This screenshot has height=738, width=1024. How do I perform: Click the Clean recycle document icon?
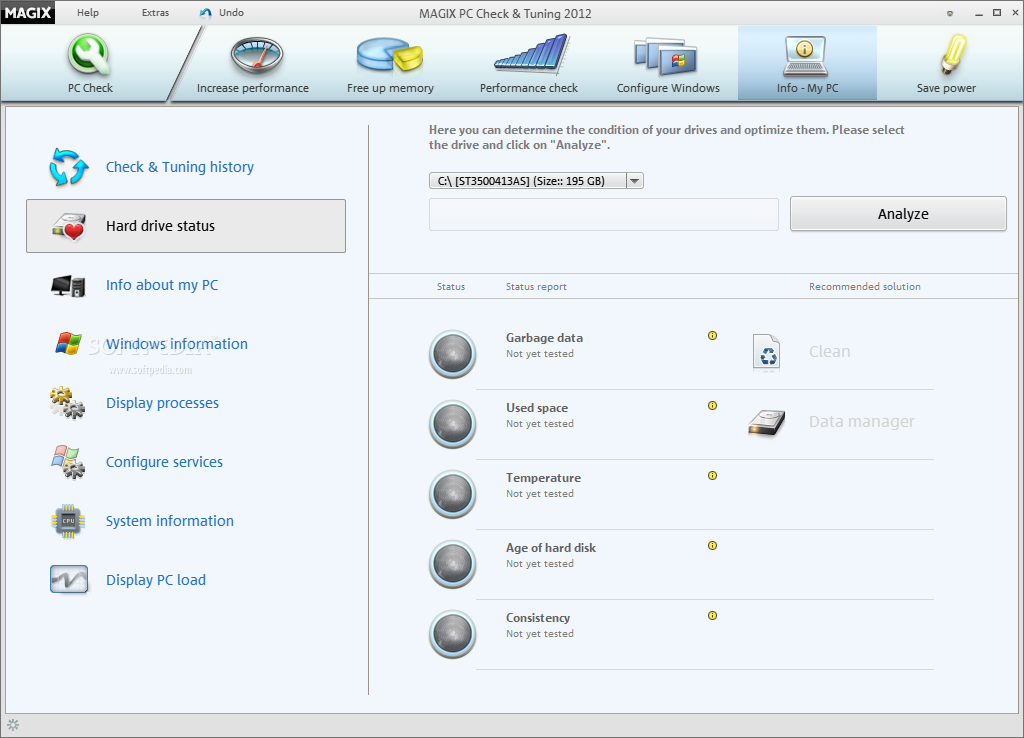pos(766,353)
